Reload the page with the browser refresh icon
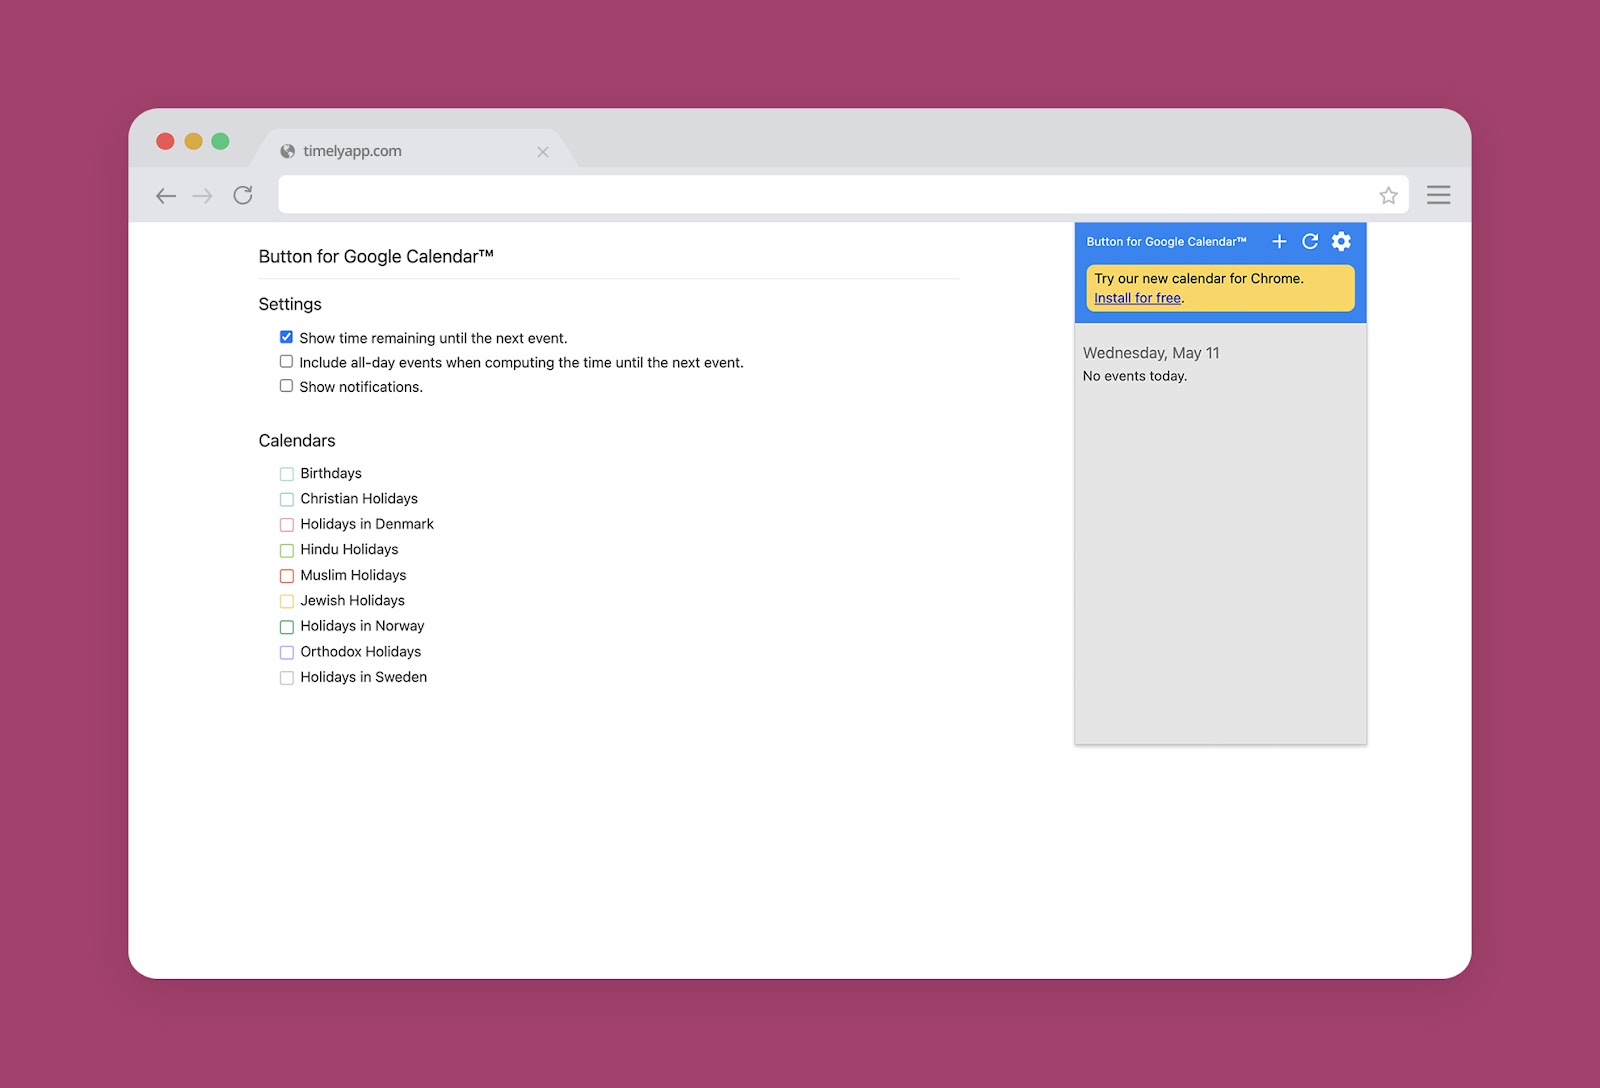 tap(243, 195)
